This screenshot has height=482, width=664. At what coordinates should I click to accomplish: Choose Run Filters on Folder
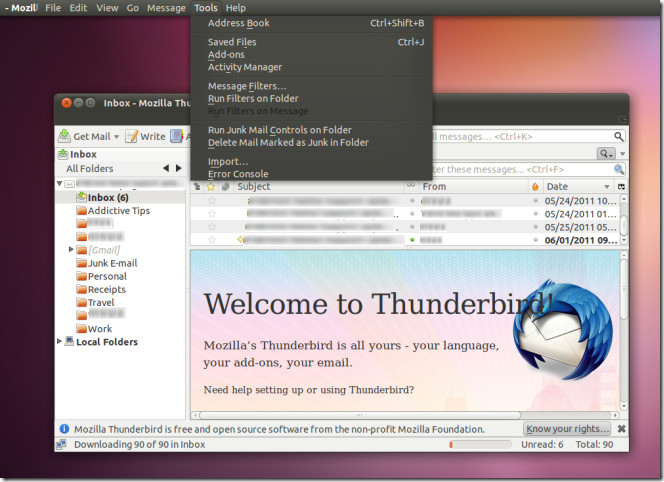tap(312, 98)
